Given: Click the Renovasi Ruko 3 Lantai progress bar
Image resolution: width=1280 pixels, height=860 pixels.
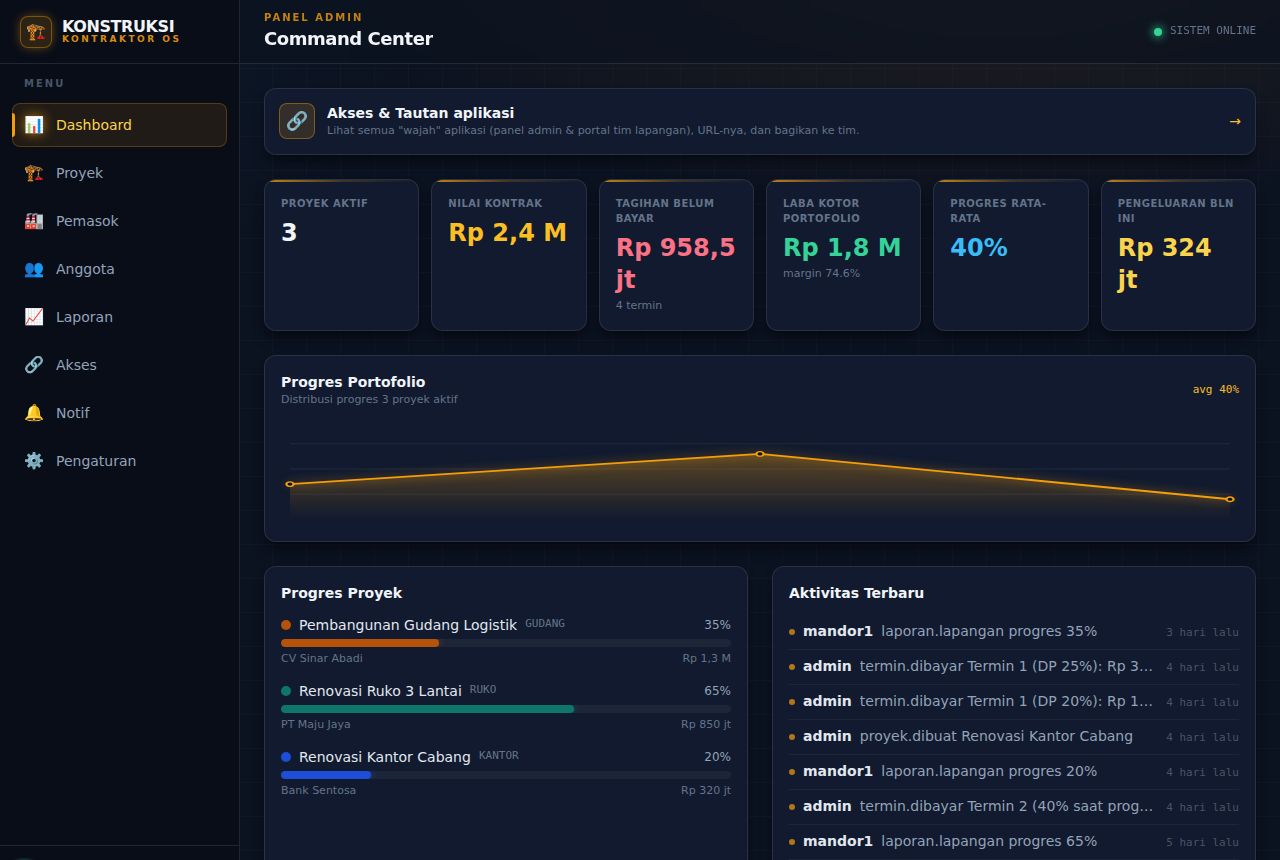Looking at the screenshot, I should coord(506,709).
